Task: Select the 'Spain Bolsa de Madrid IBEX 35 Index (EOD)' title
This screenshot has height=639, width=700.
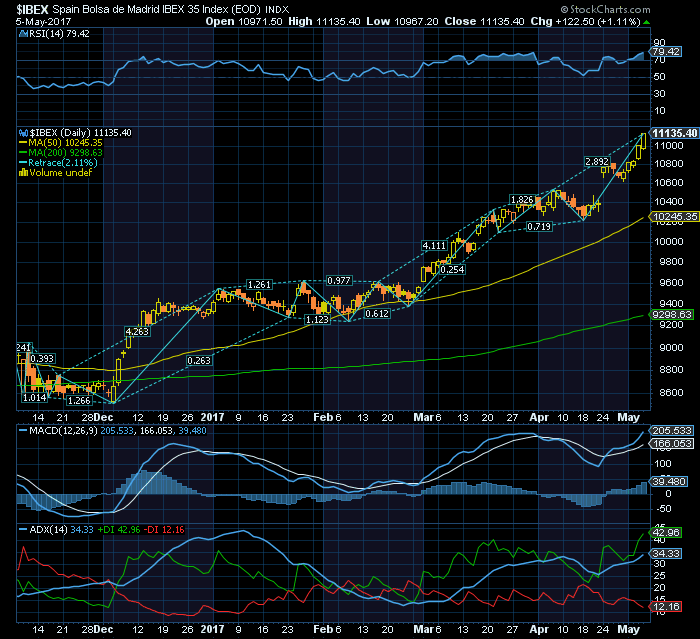Action: (x=156, y=9)
